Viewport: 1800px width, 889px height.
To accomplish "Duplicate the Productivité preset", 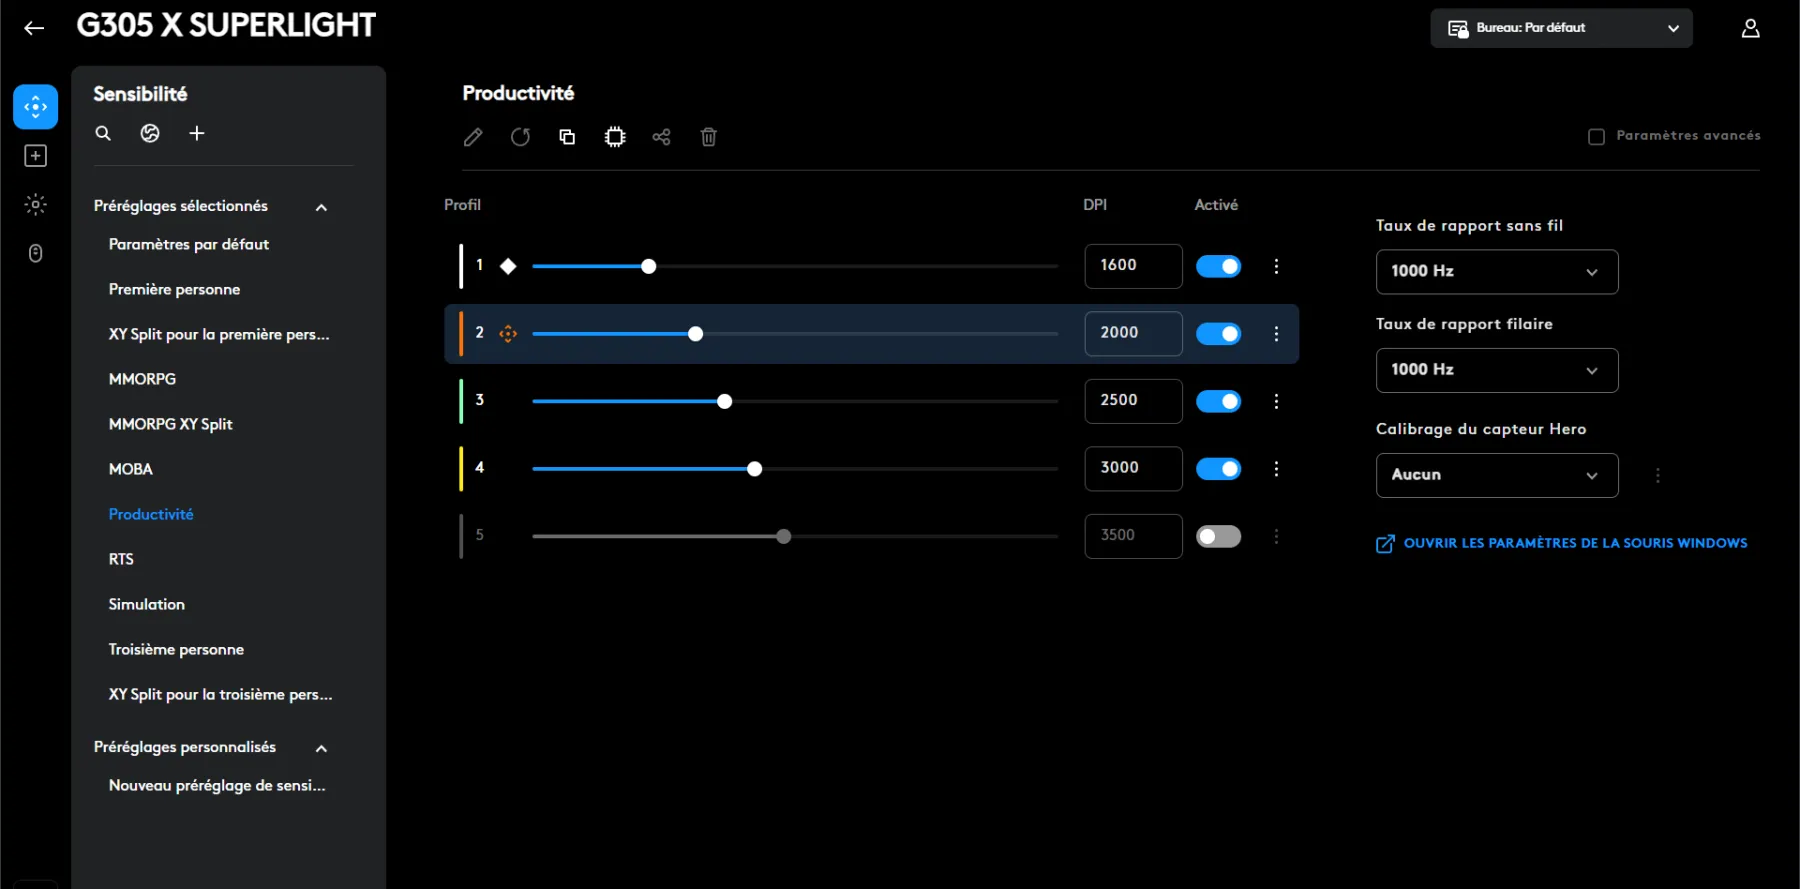I will pos(567,137).
